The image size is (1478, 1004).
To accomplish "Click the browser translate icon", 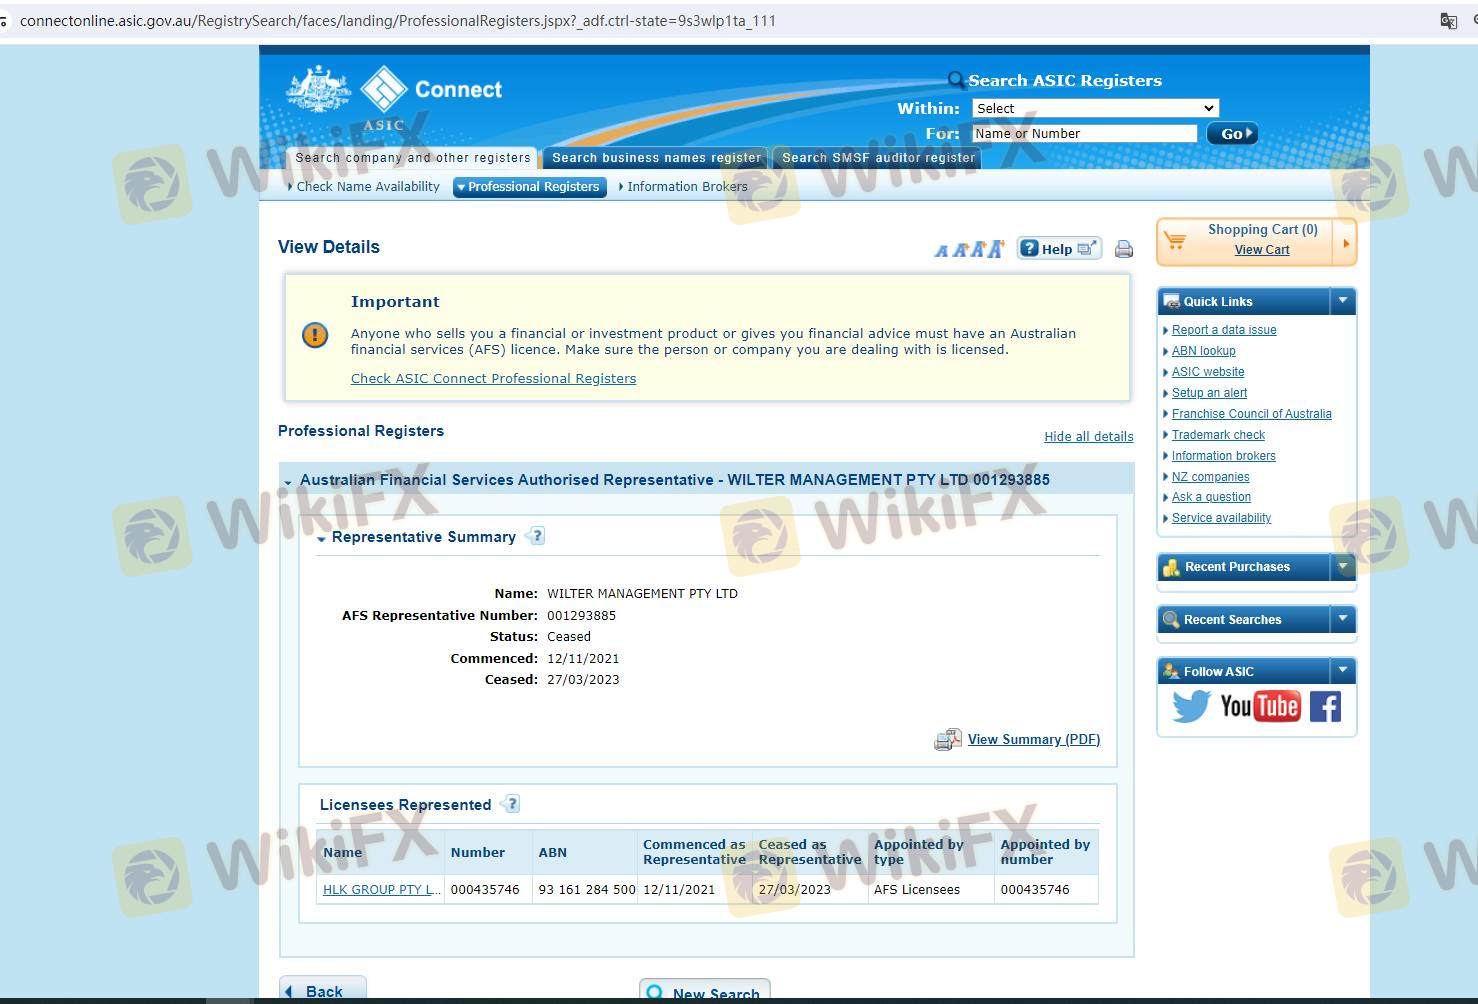I will click(1448, 21).
